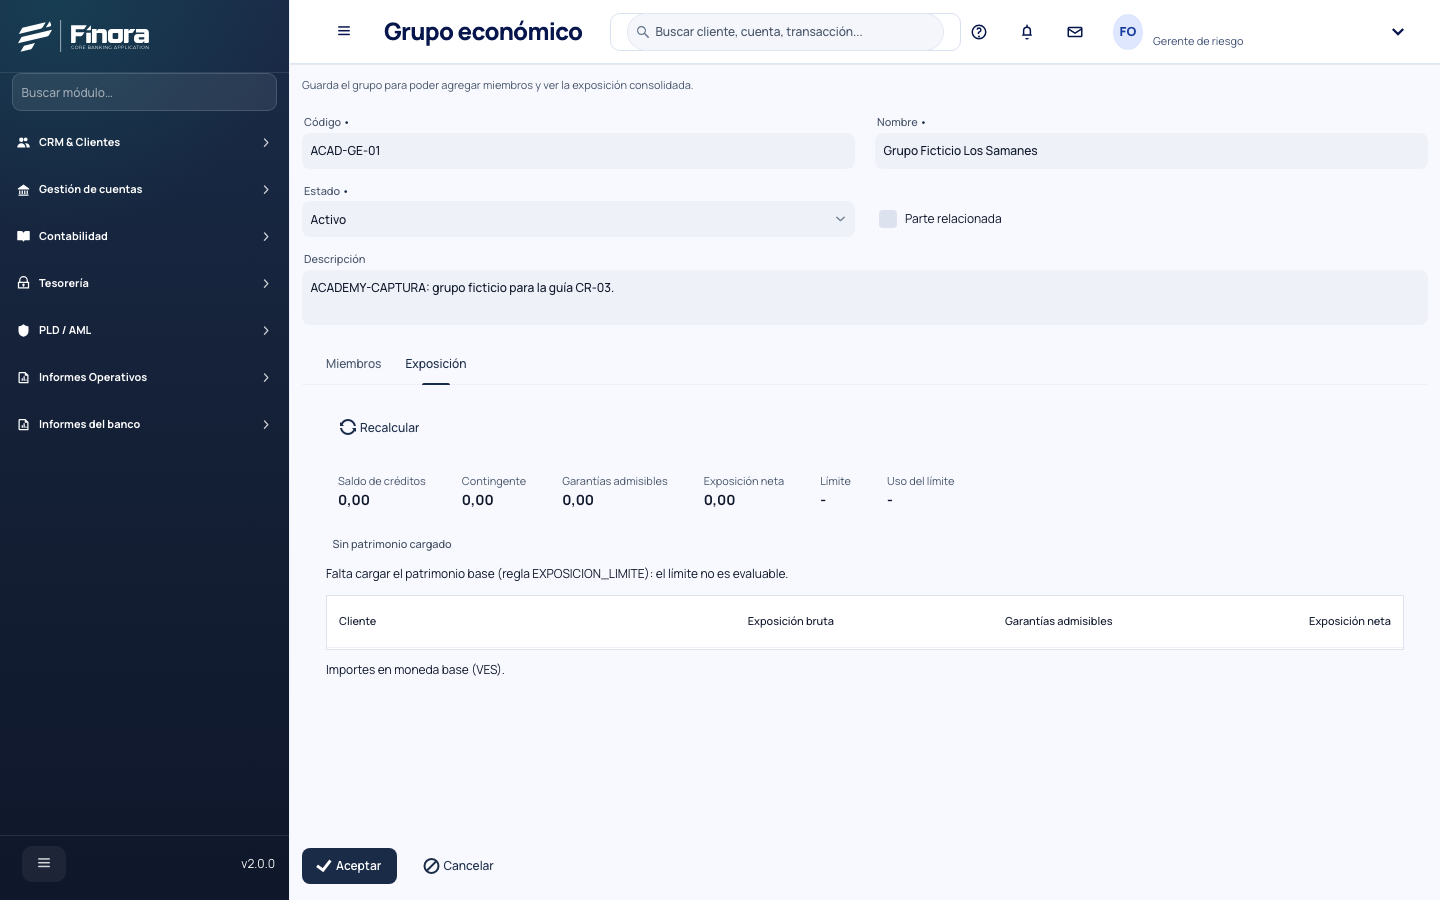
Task: Expand the Informes Operativos chevron
Action: tap(266, 378)
